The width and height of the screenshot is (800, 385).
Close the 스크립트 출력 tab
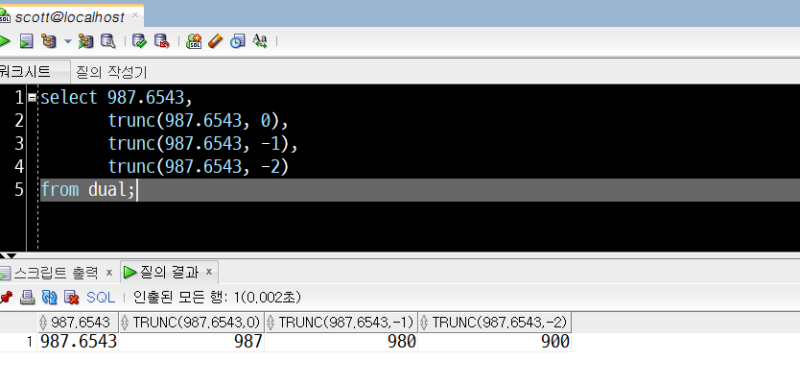coord(109,273)
